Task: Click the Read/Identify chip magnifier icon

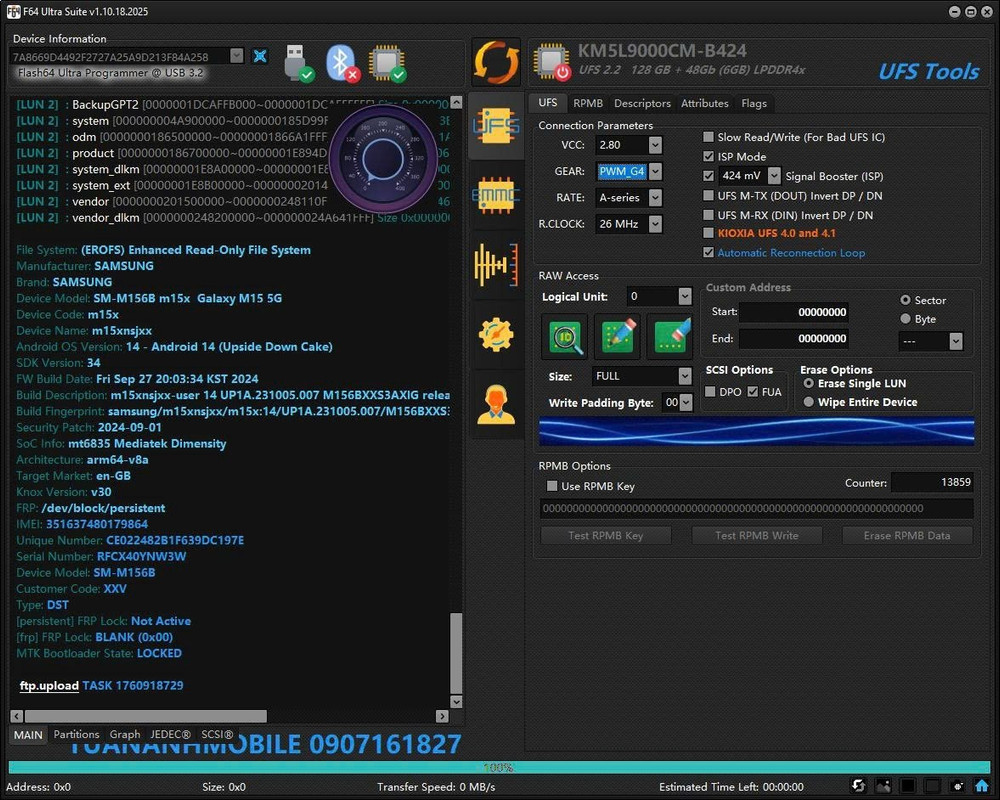Action: point(565,336)
